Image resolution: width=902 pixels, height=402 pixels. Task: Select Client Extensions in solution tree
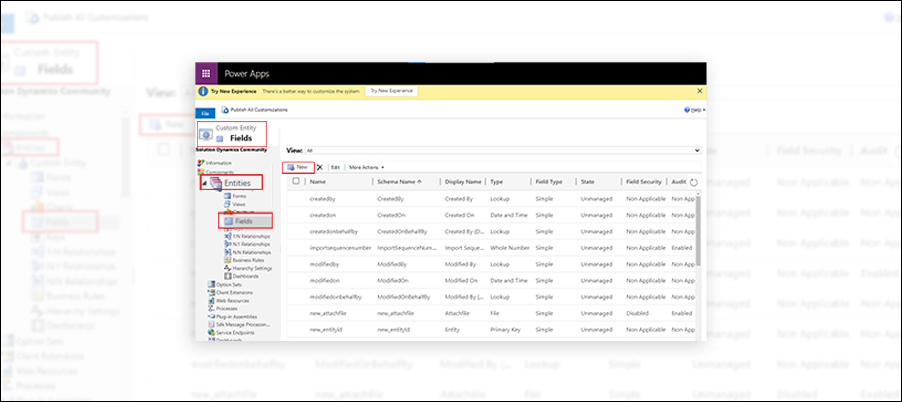pos(230,292)
